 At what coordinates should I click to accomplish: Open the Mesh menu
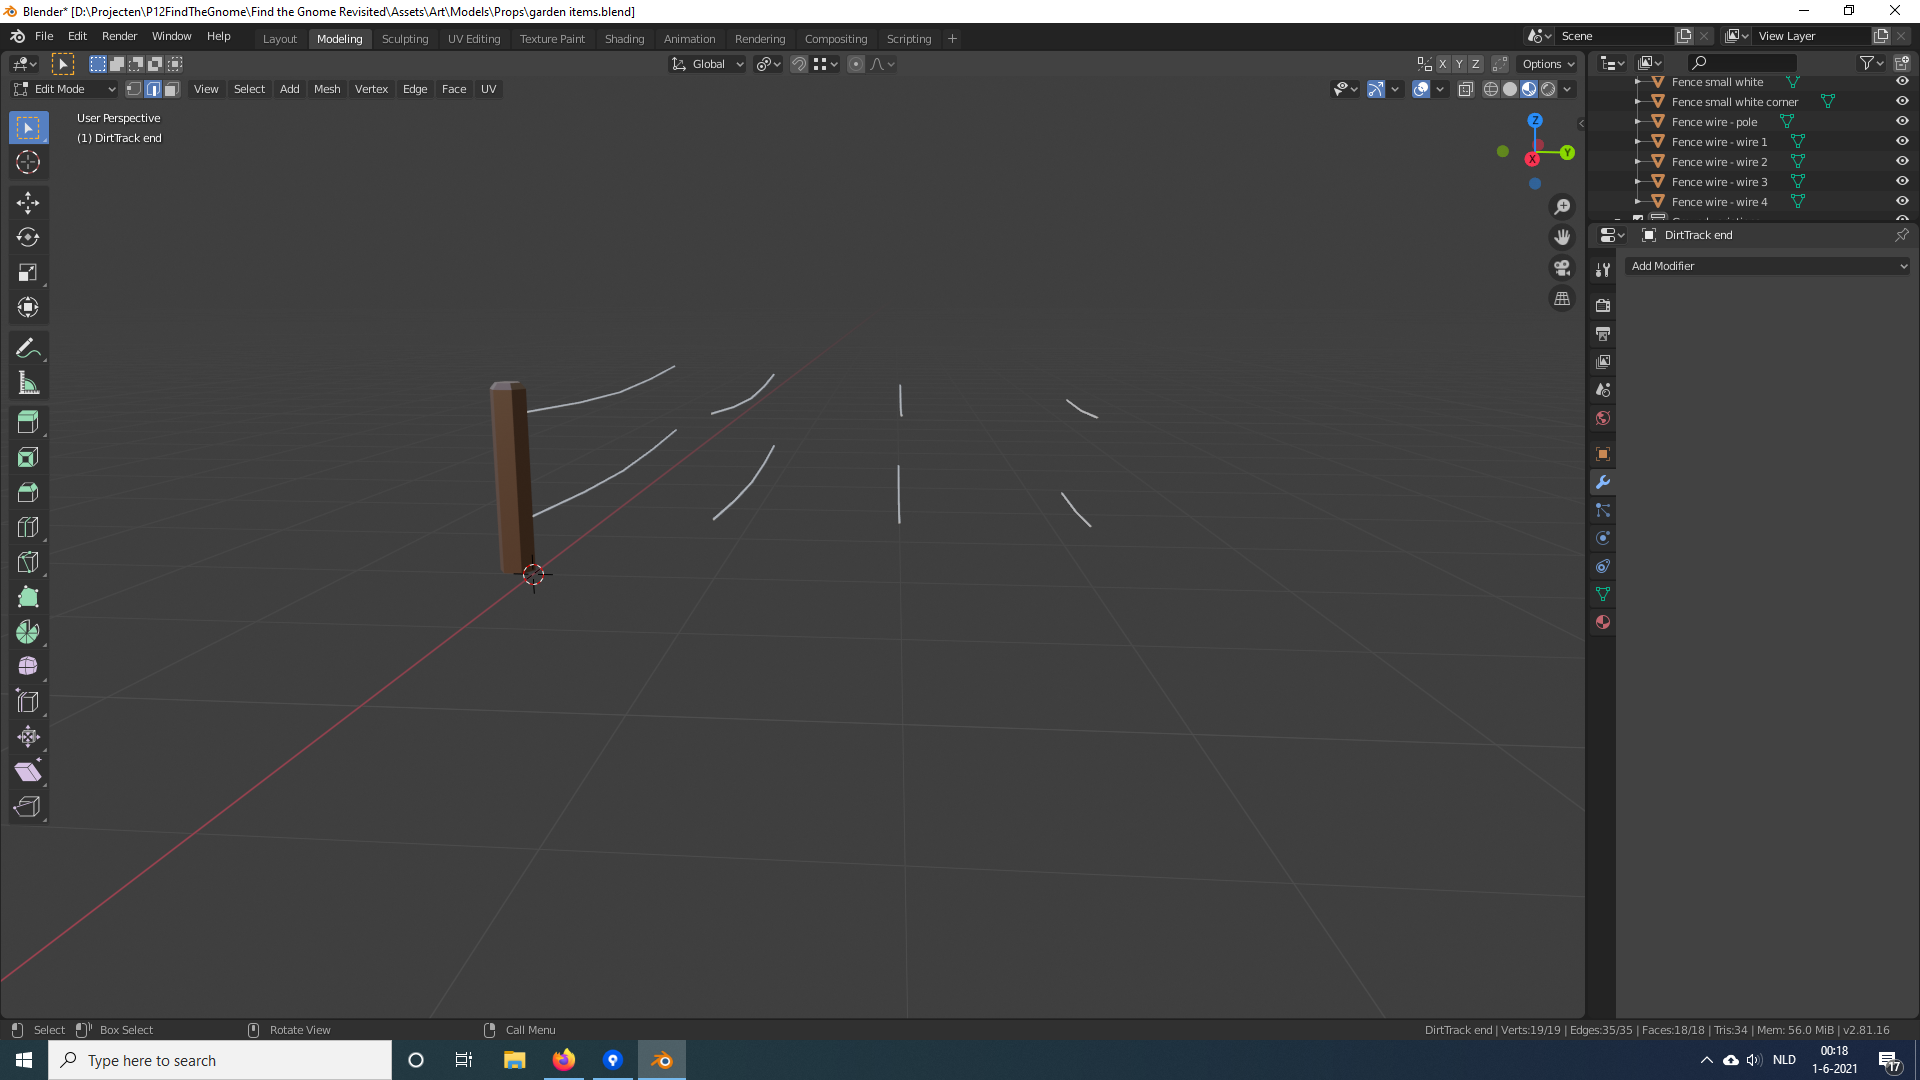coord(327,89)
